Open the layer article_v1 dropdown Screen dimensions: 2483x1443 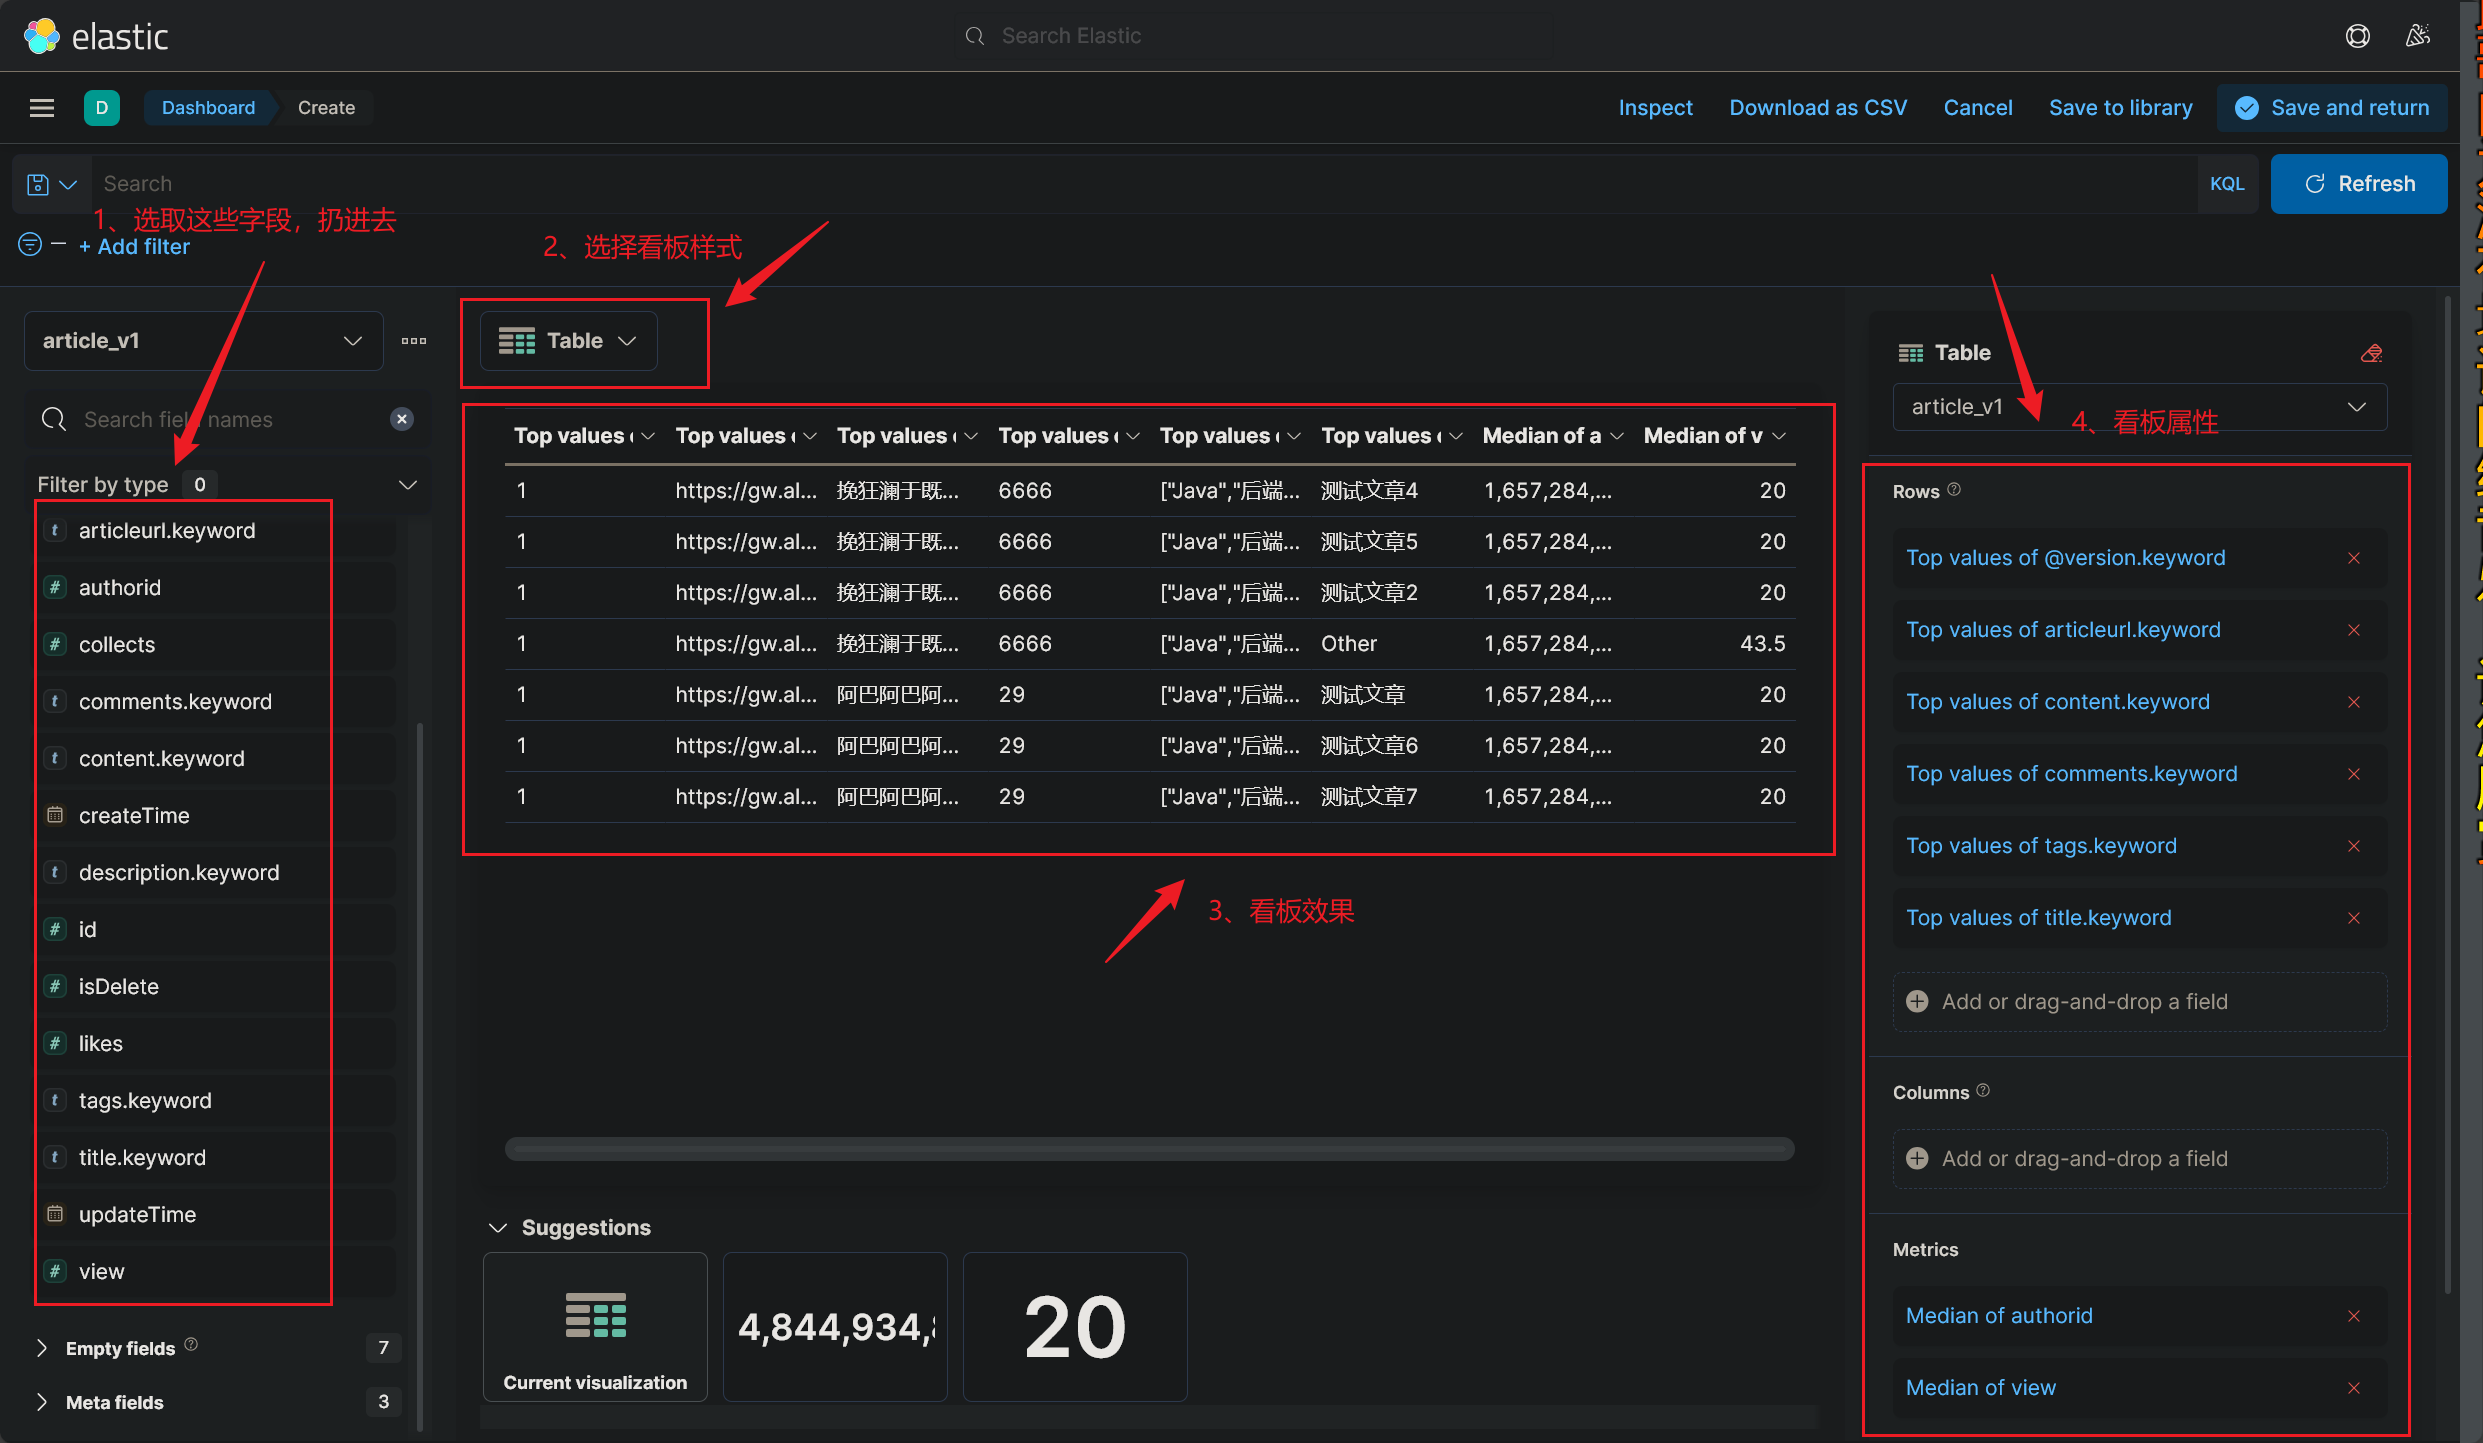point(2139,407)
